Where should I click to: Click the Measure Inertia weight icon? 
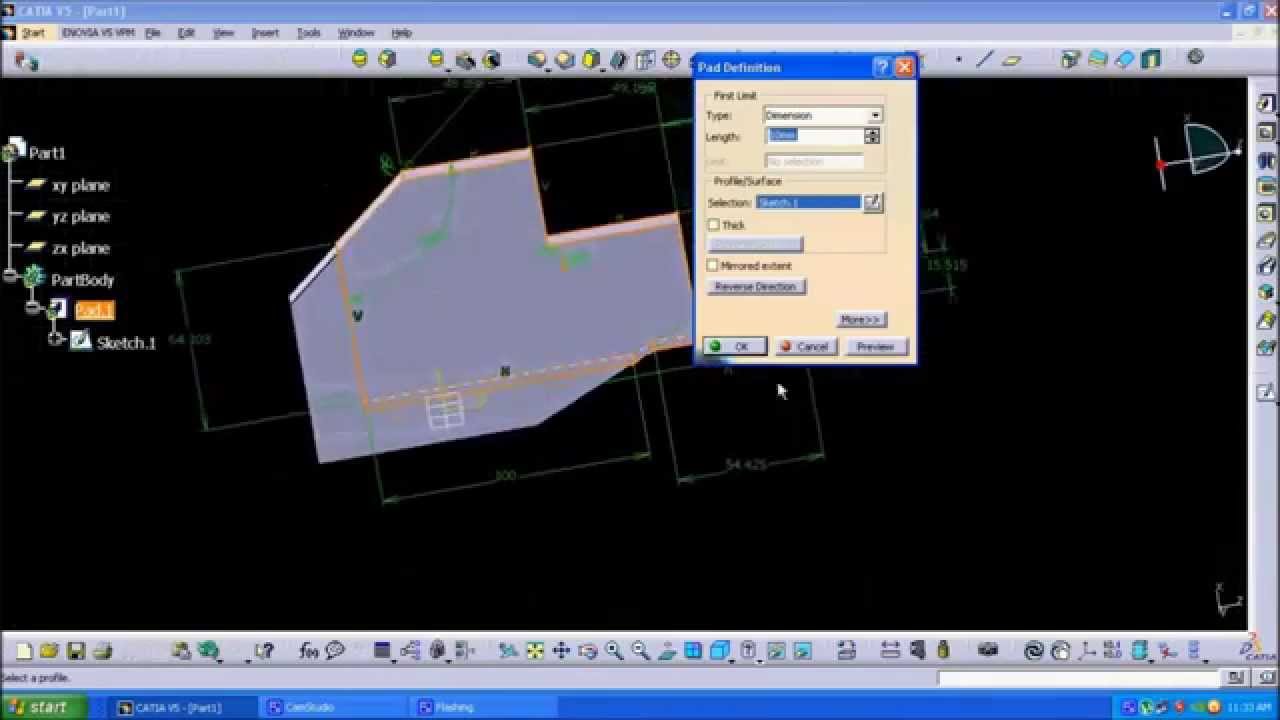coord(945,651)
